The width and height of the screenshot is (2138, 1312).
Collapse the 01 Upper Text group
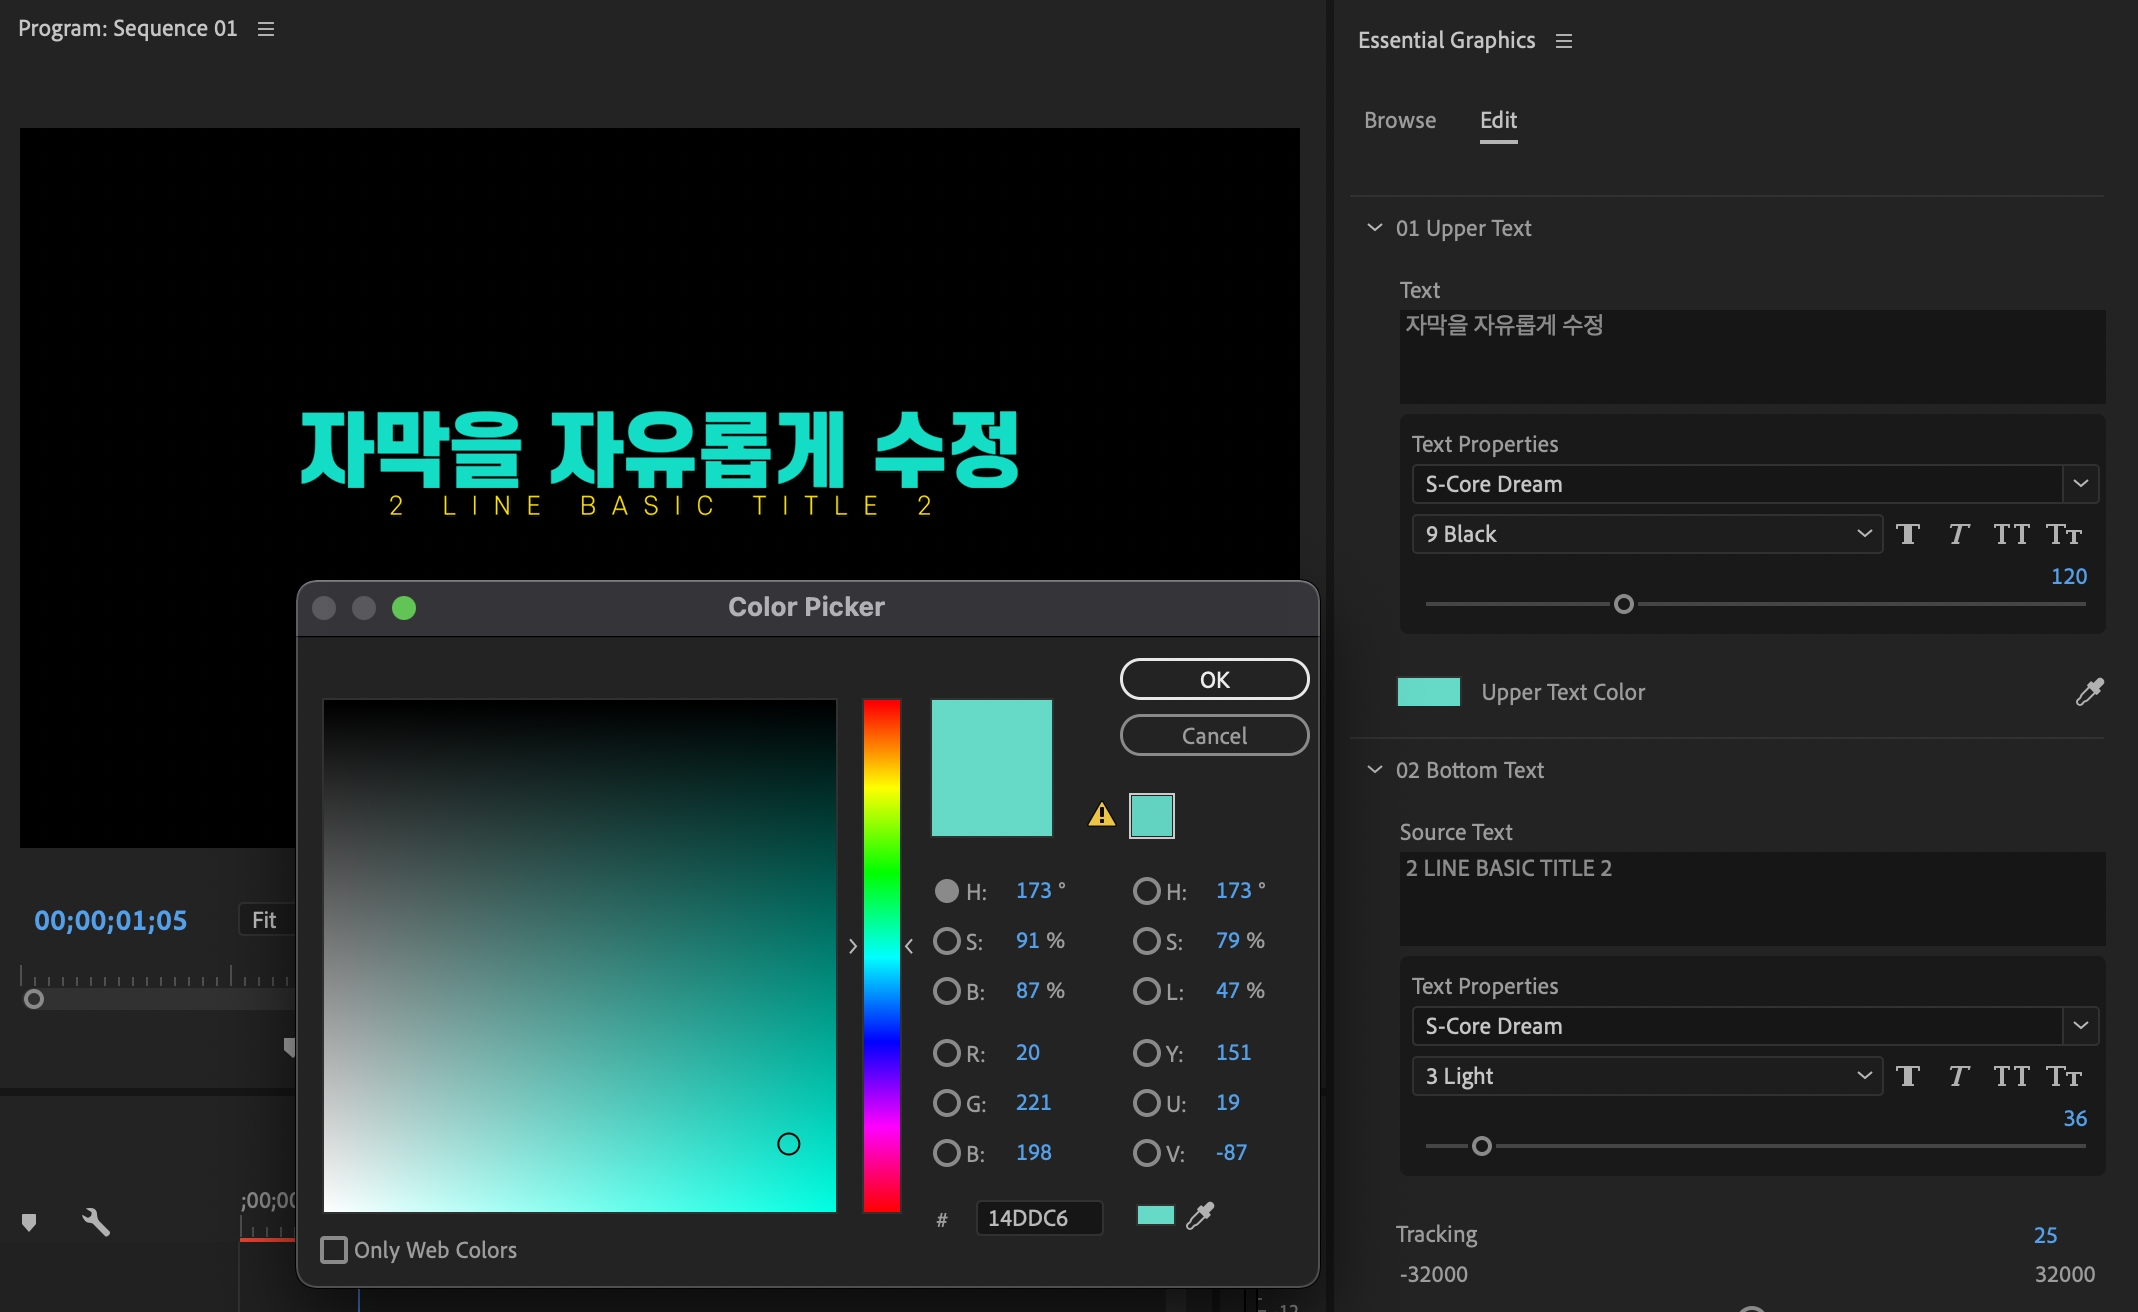point(1375,228)
